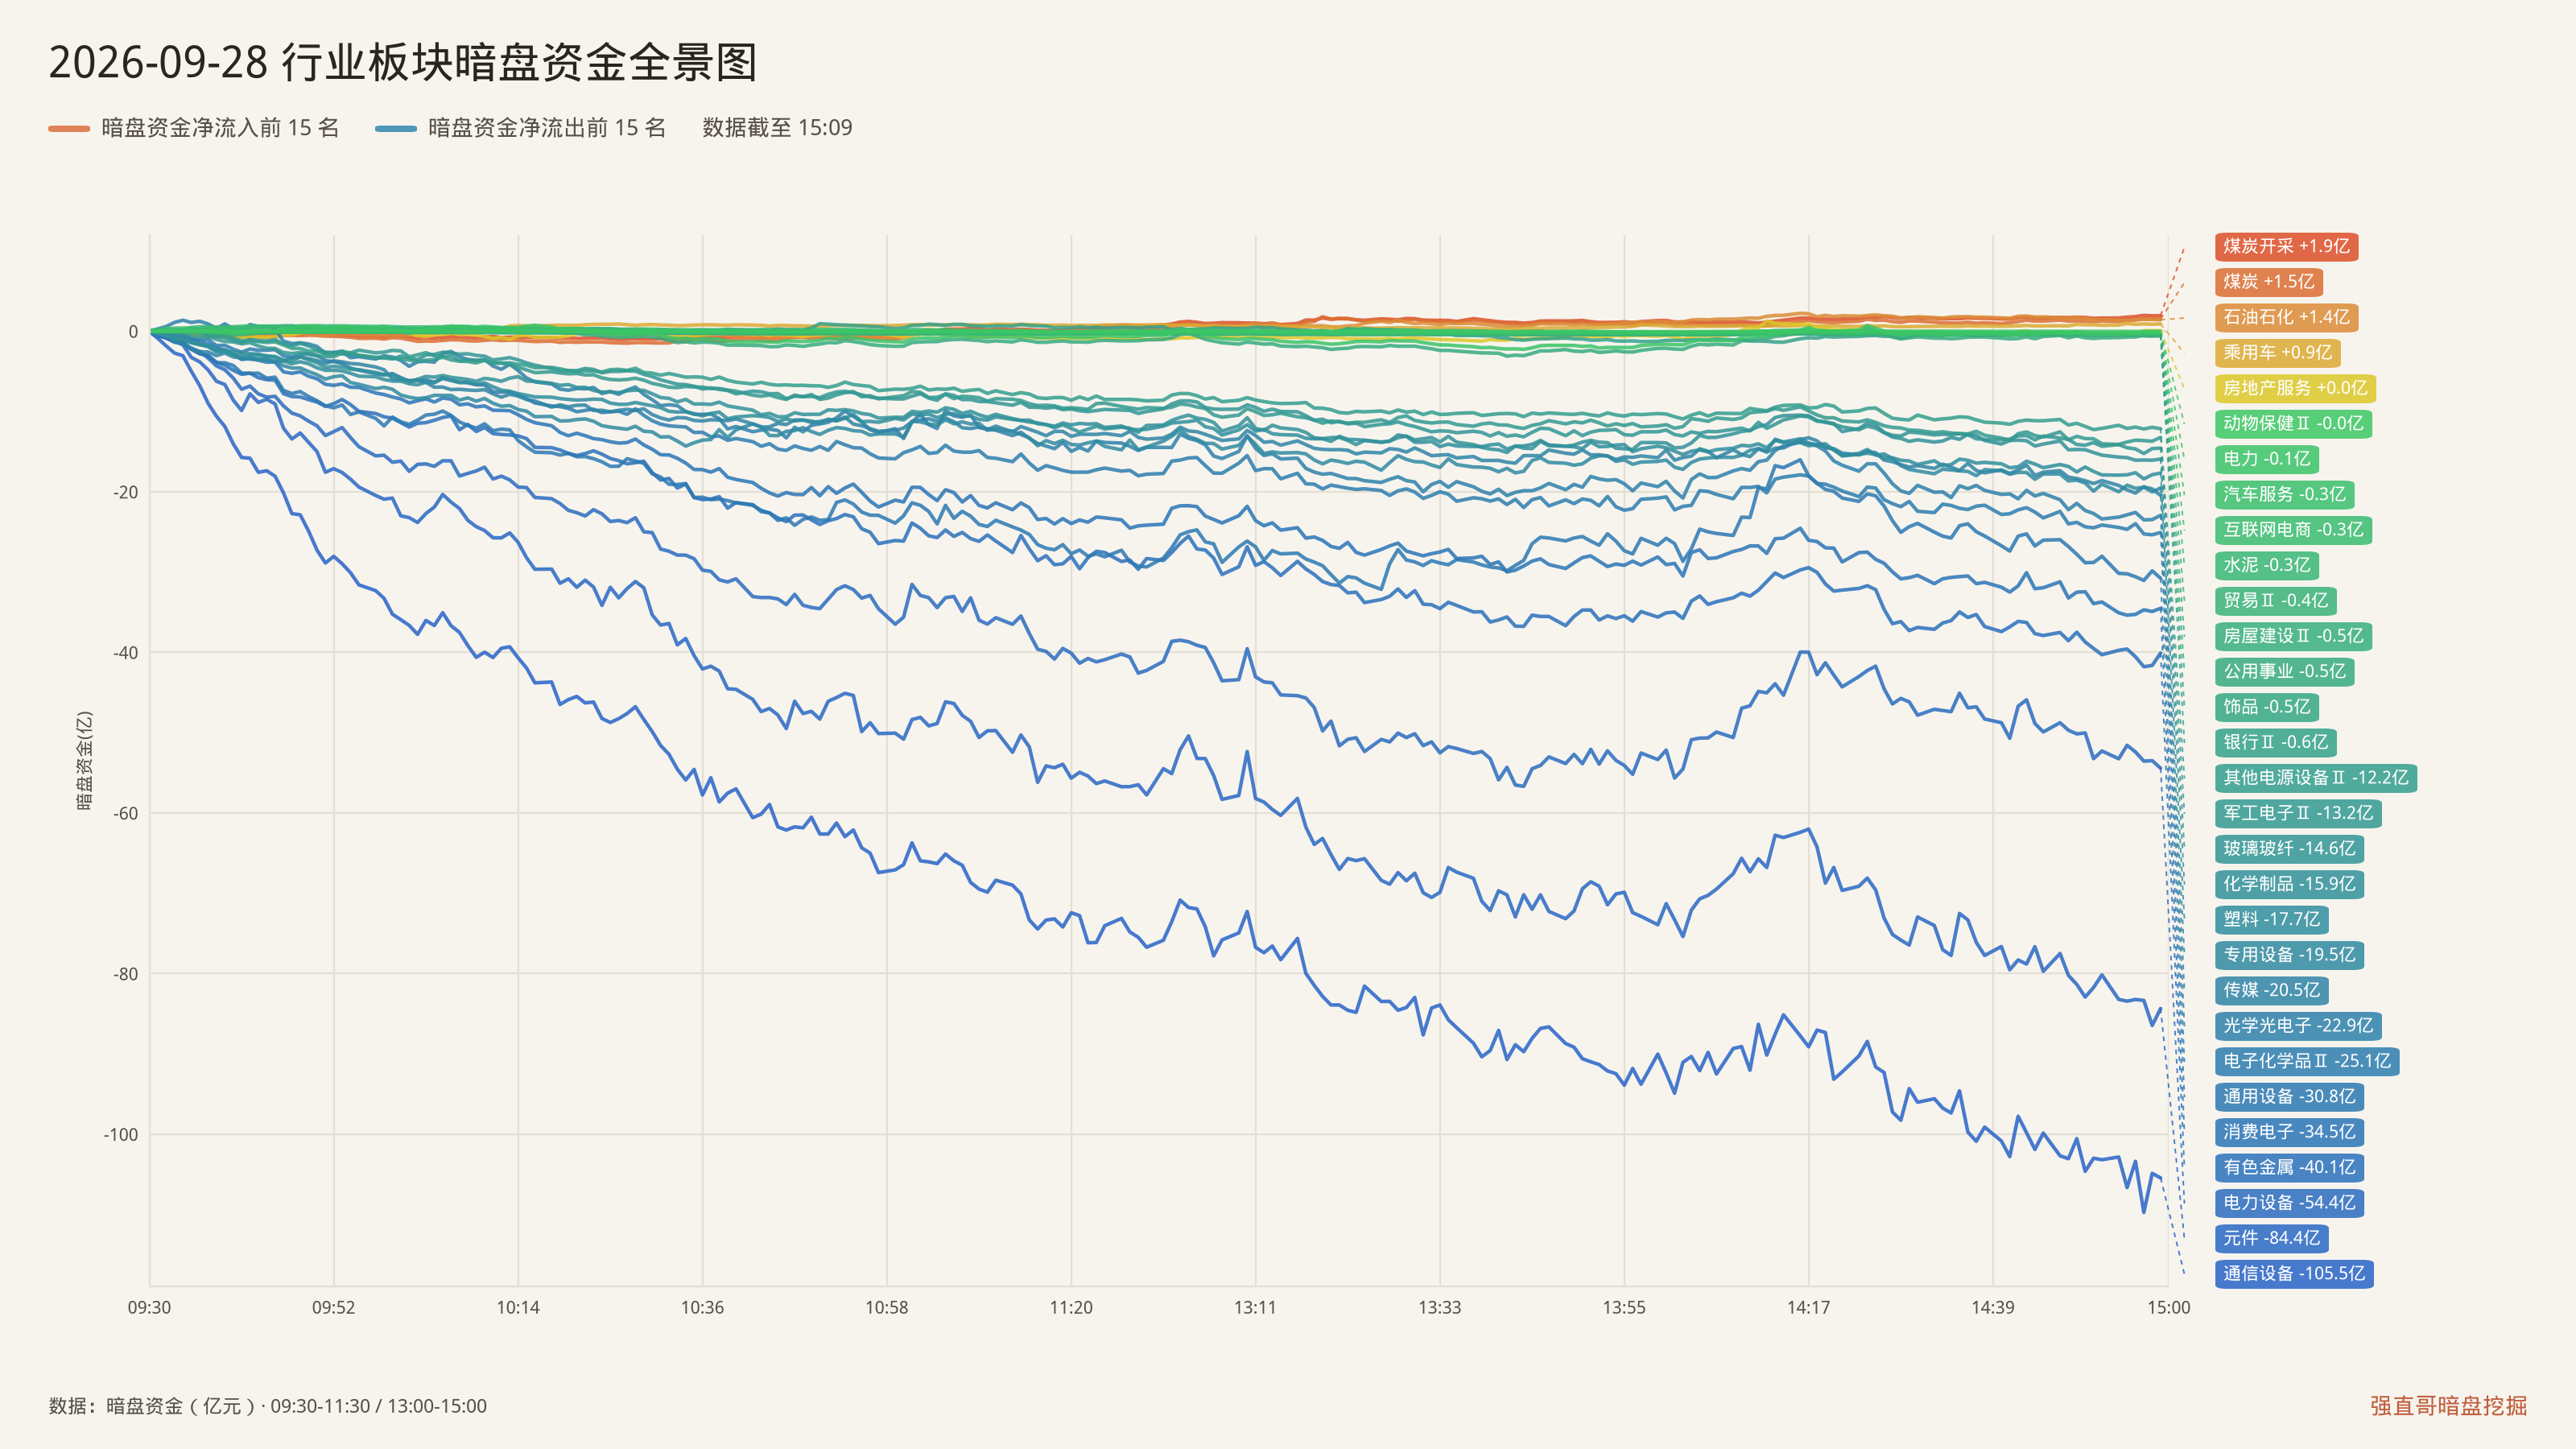Select the 饰品 -0.5亿 label
Screen dimensions: 2576x1449
[x=2266, y=707]
